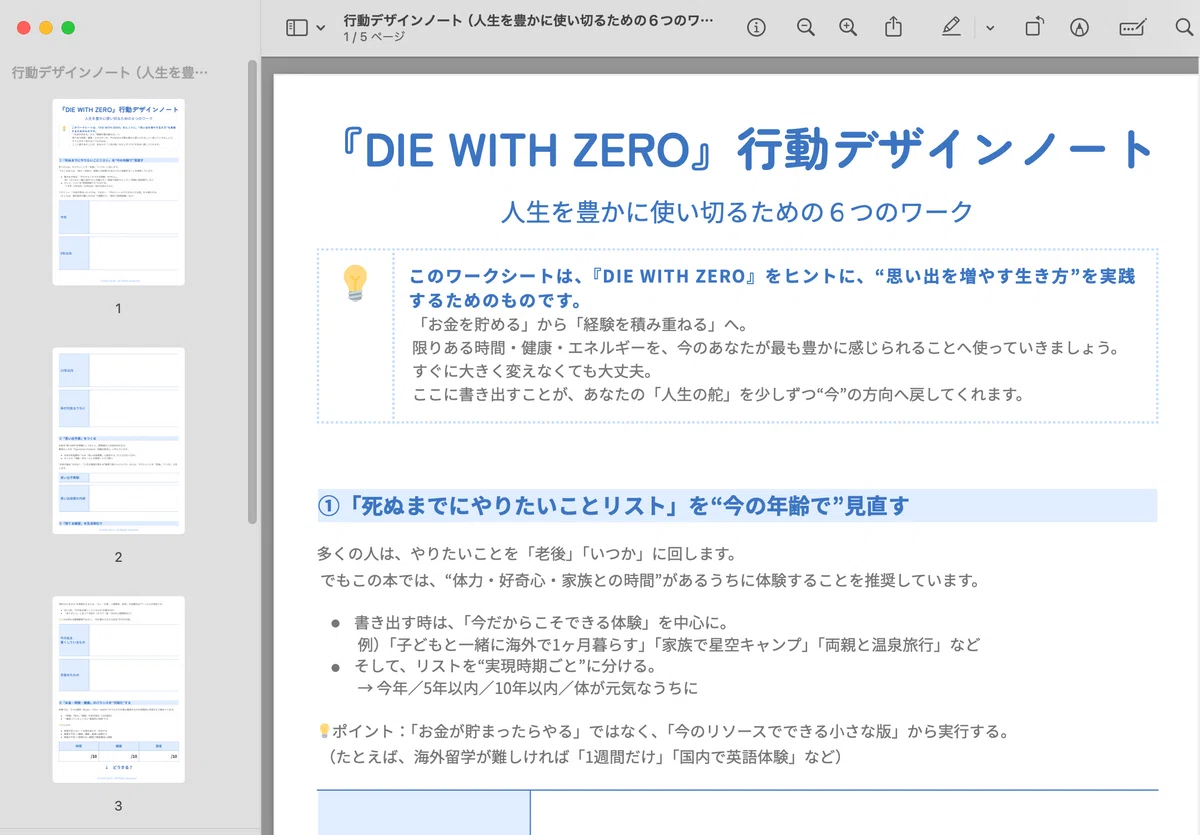Show the Markup toolbar
This screenshot has height=835, width=1200.
pyautogui.click(x=1079, y=28)
